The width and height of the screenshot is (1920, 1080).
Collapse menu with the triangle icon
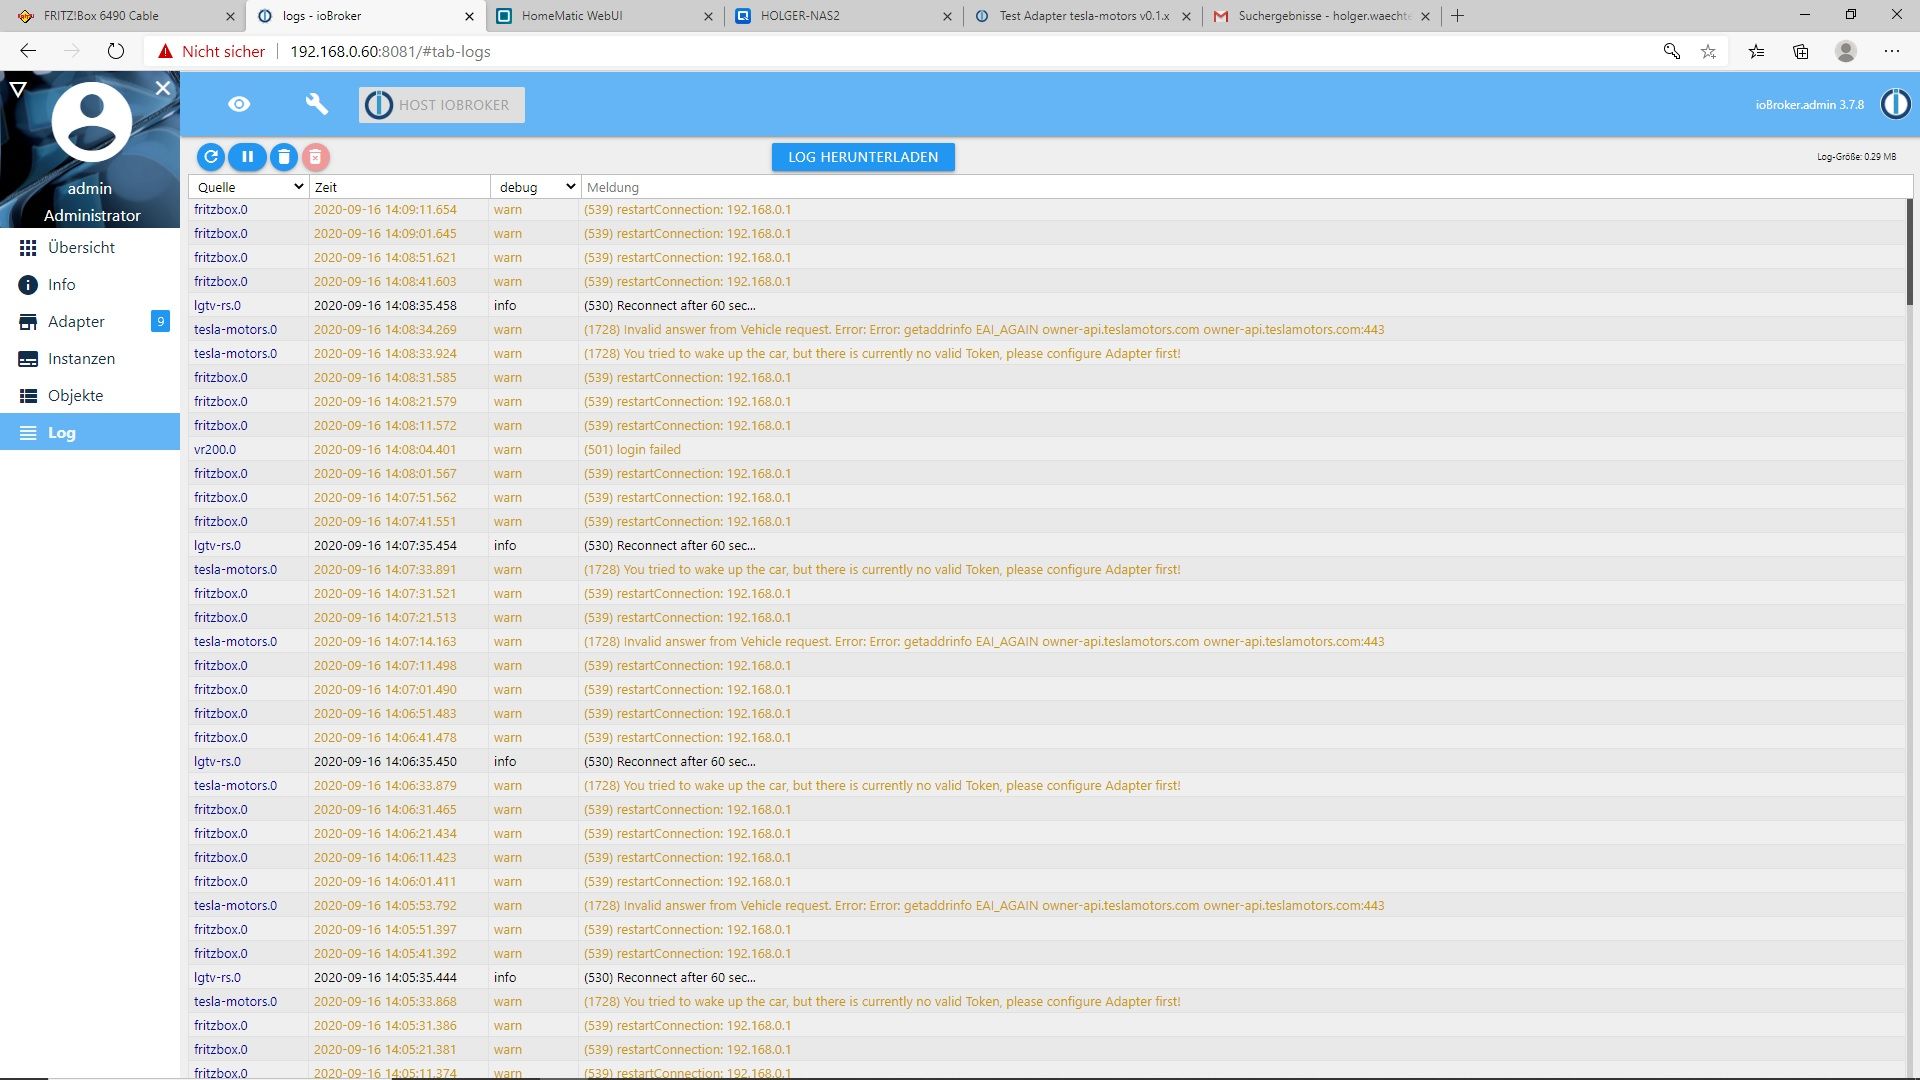(x=17, y=90)
